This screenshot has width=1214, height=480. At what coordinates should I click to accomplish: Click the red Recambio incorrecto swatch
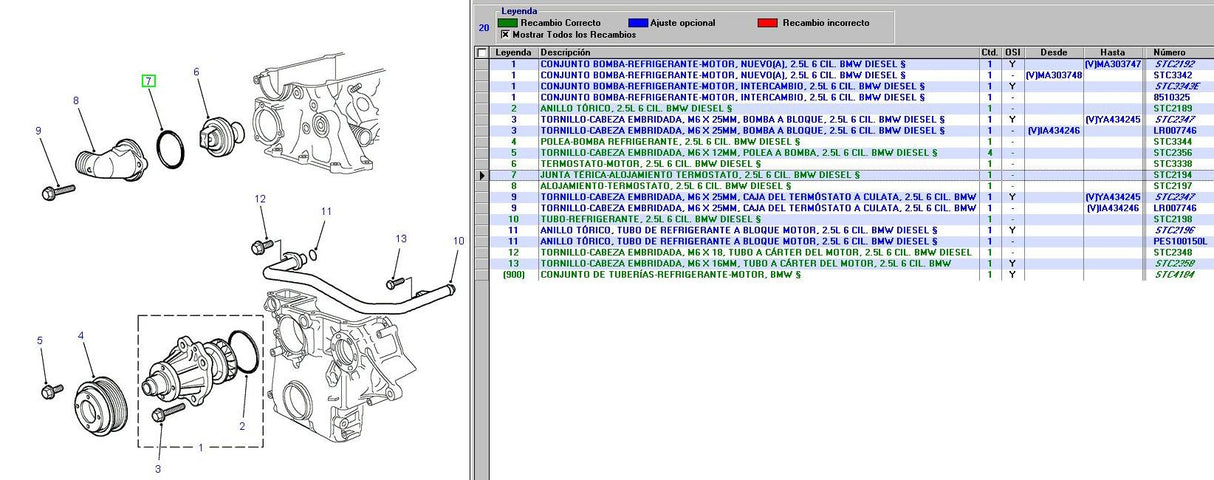[x=766, y=22]
